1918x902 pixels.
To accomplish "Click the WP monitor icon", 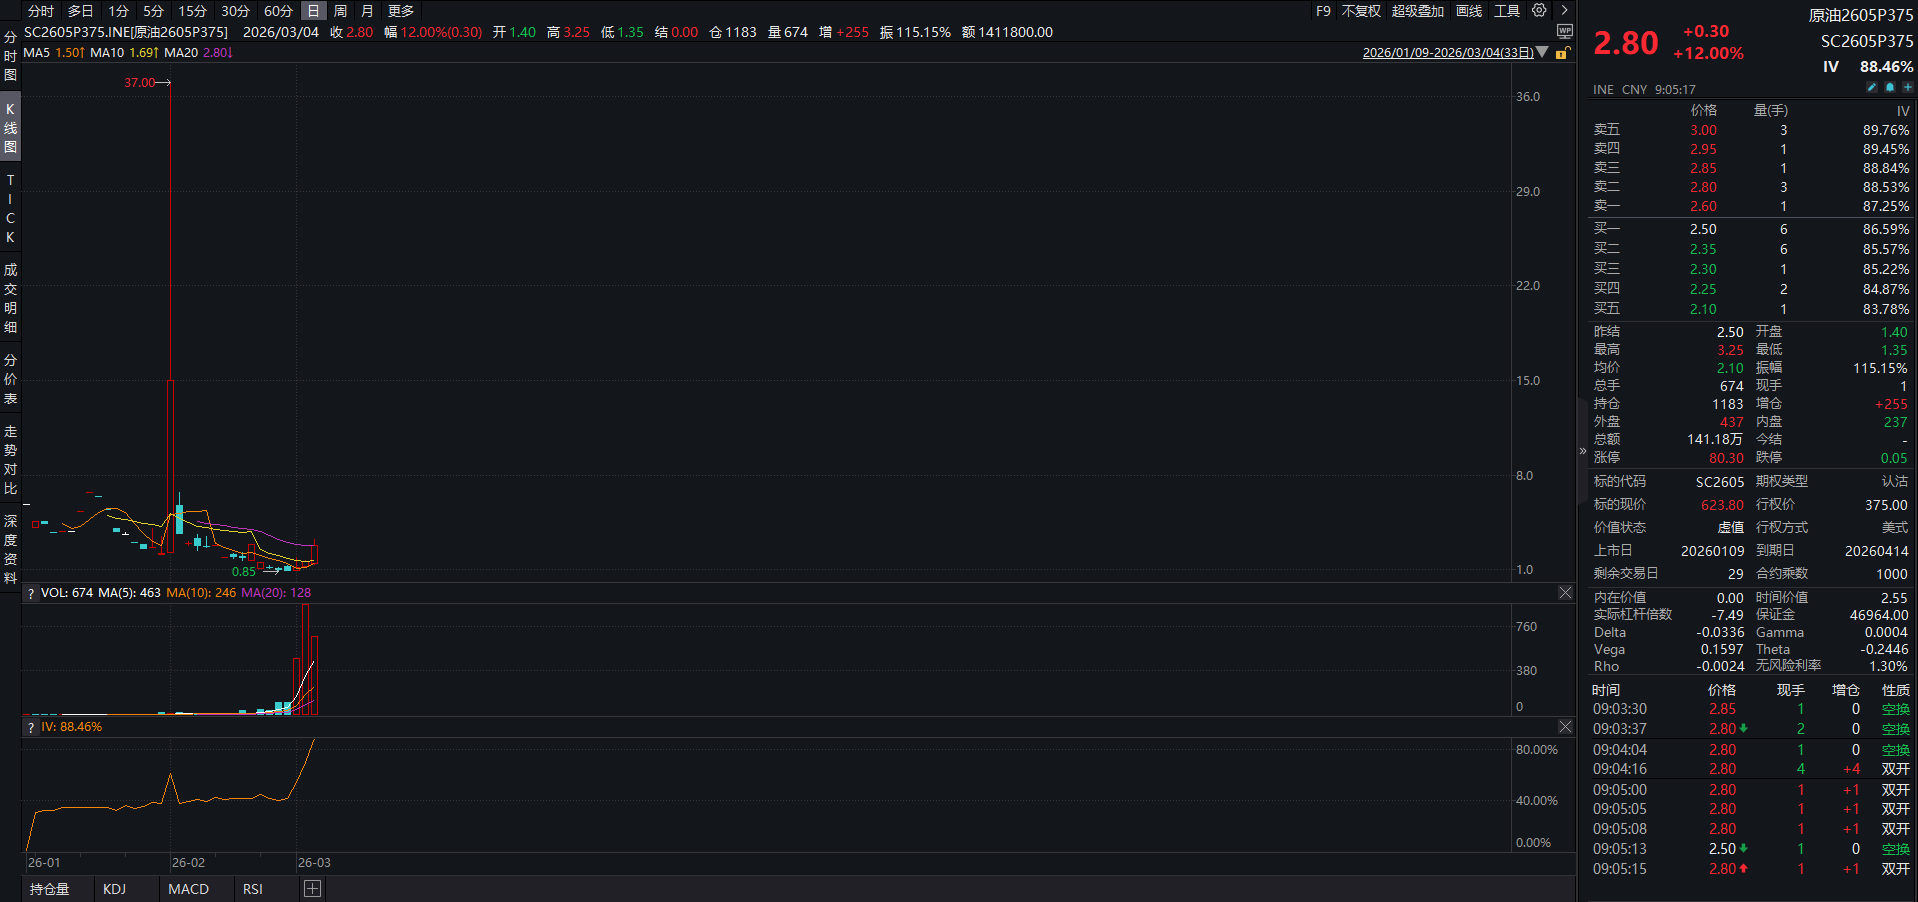I will (x=1565, y=32).
